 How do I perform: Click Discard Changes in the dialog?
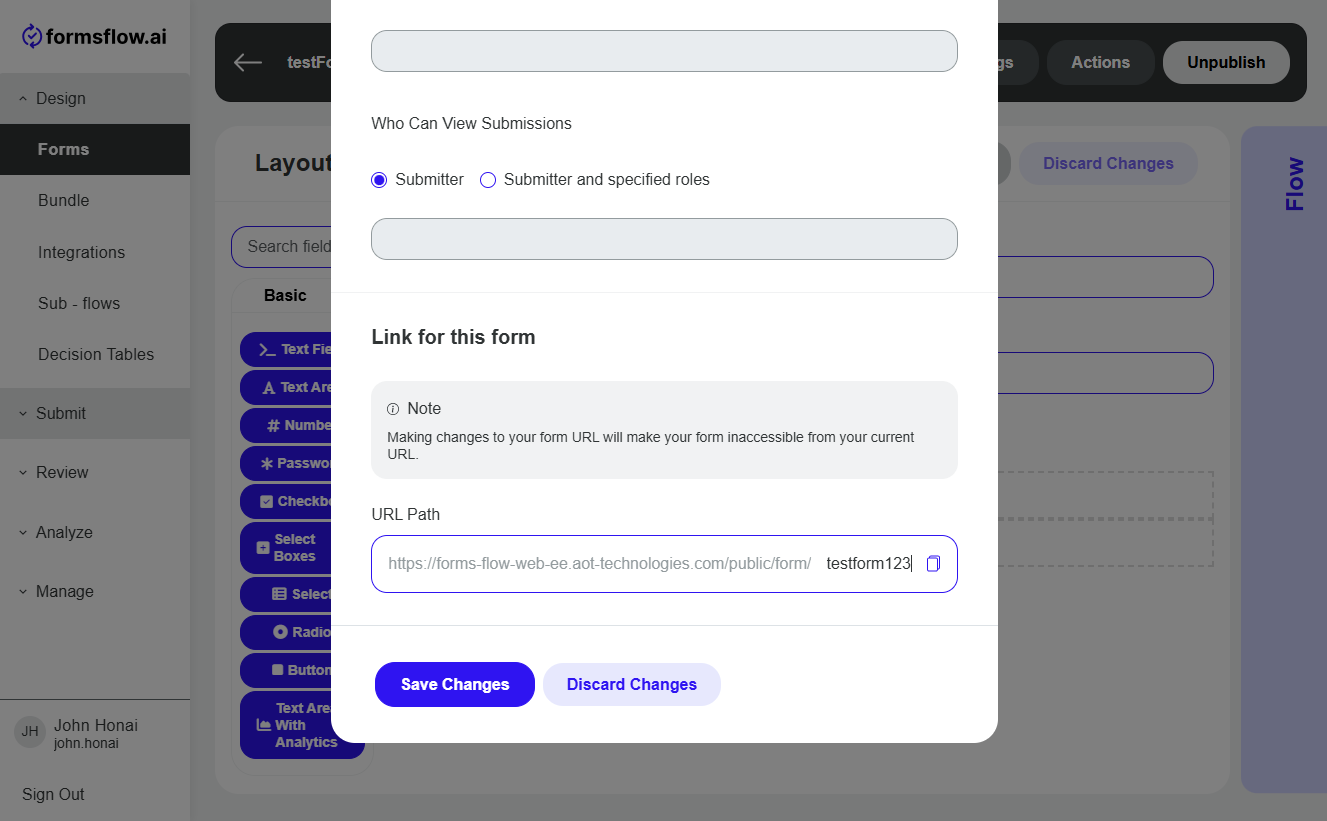pyautogui.click(x=632, y=684)
